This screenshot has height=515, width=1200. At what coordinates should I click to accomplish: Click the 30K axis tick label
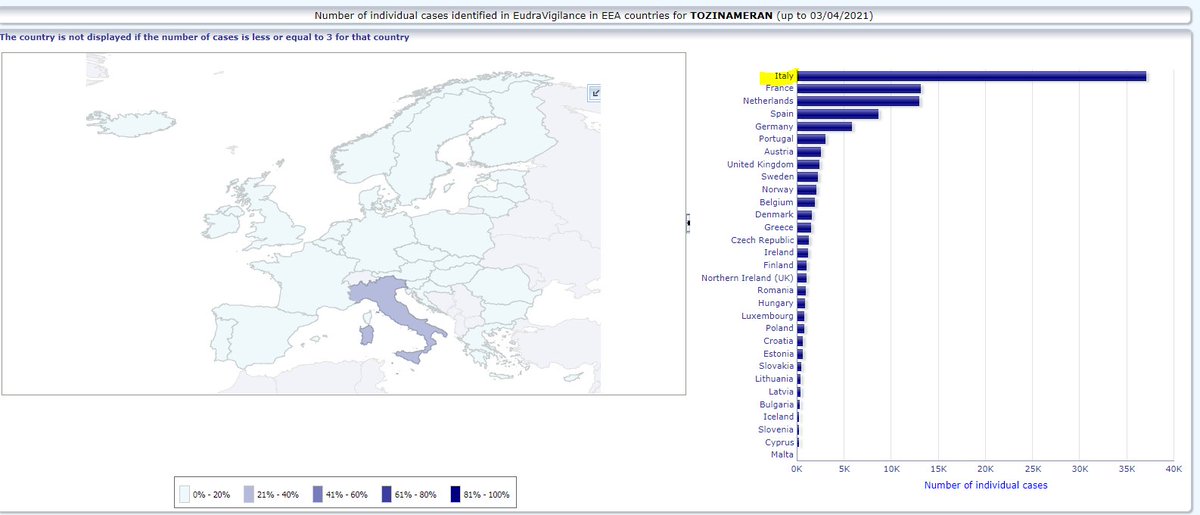pyautogui.click(x=1080, y=468)
